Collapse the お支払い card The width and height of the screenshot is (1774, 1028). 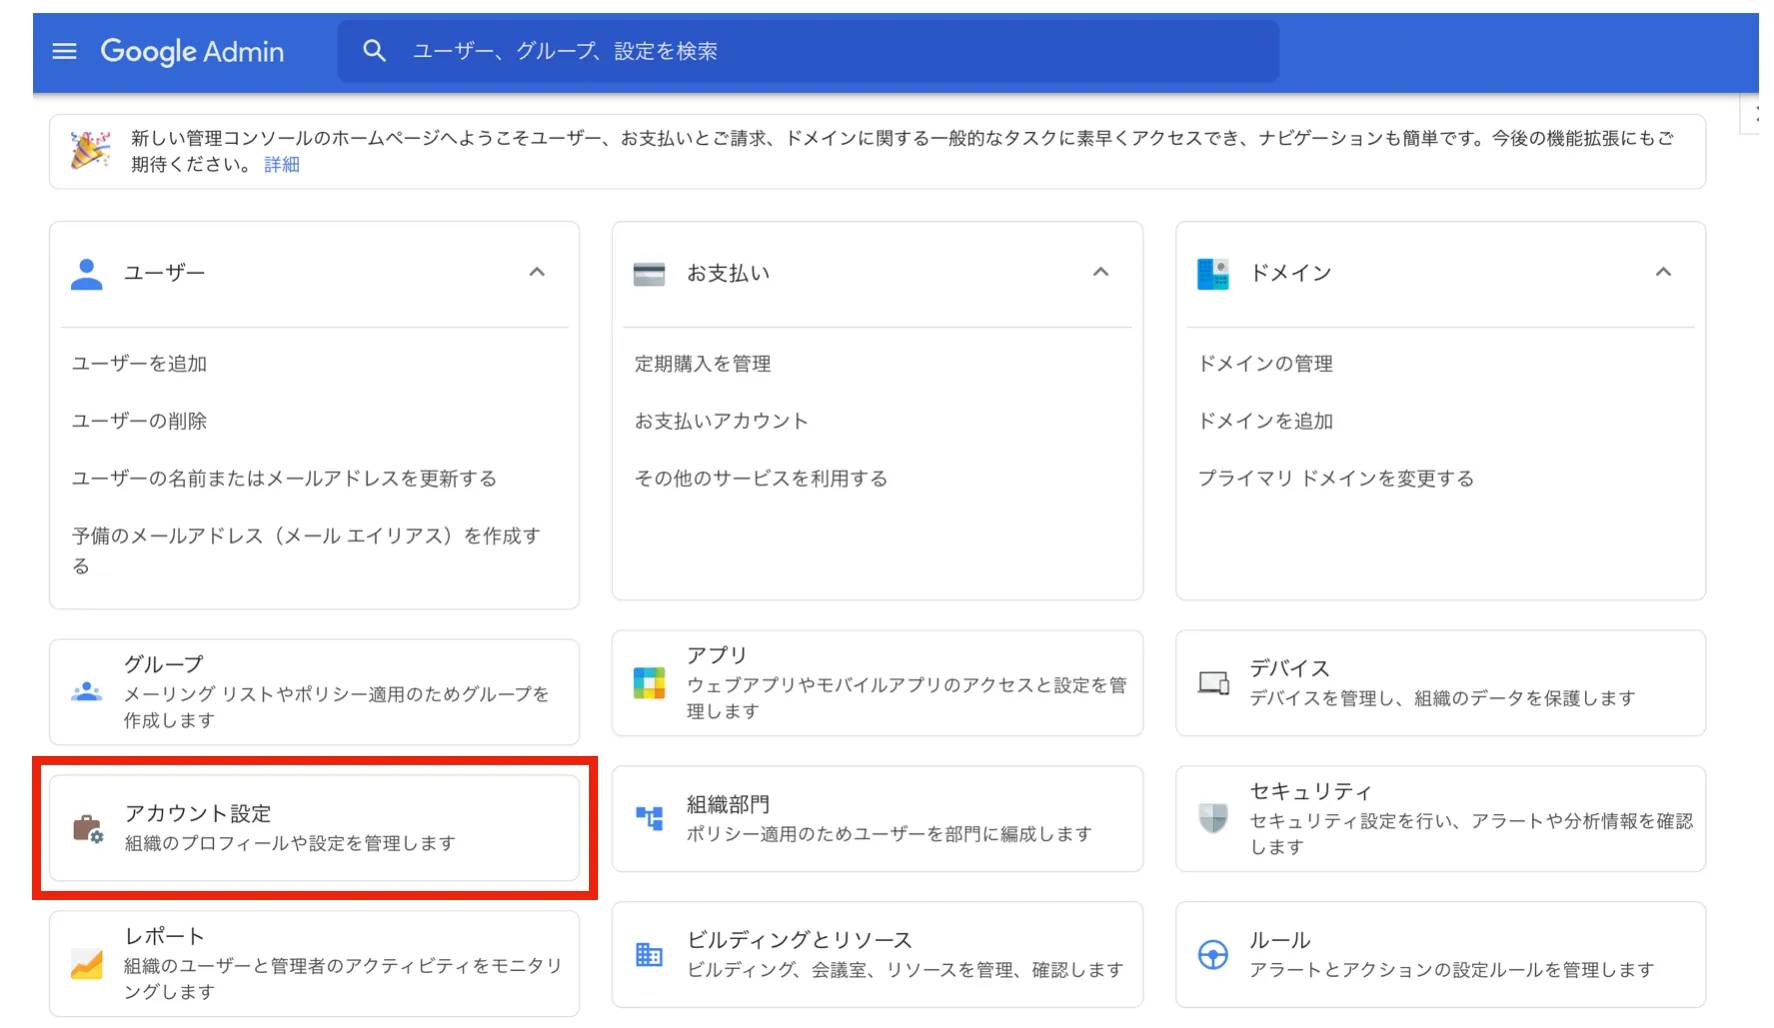(1101, 272)
